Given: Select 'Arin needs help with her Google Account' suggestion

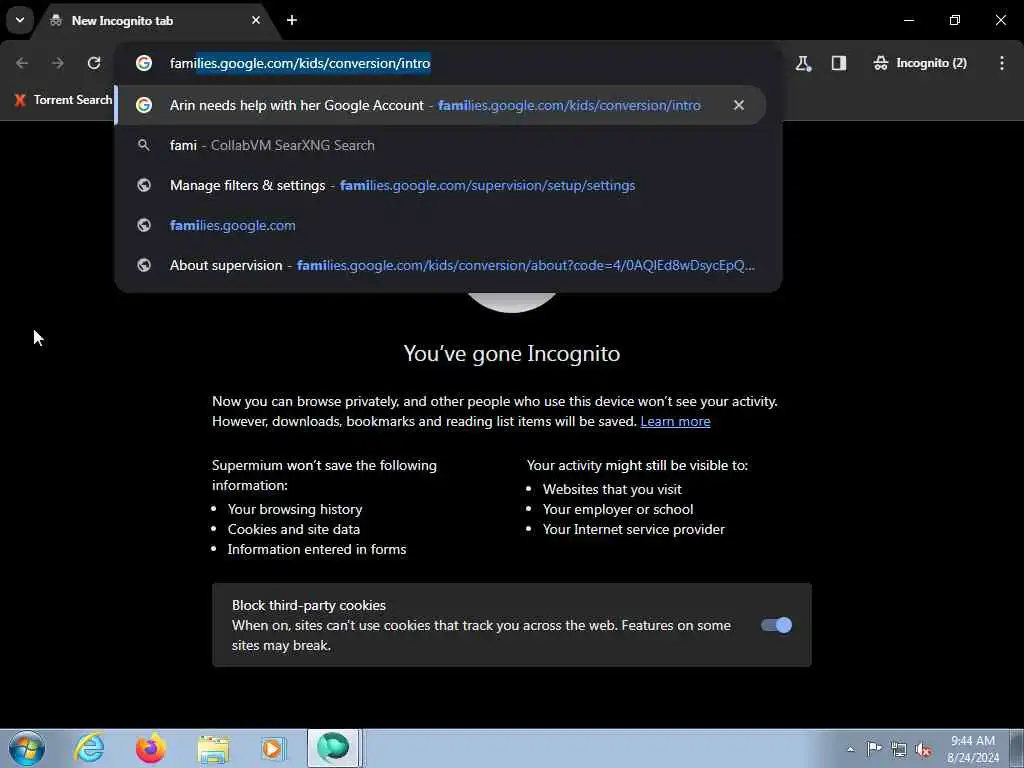Looking at the screenshot, I should click(440, 105).
